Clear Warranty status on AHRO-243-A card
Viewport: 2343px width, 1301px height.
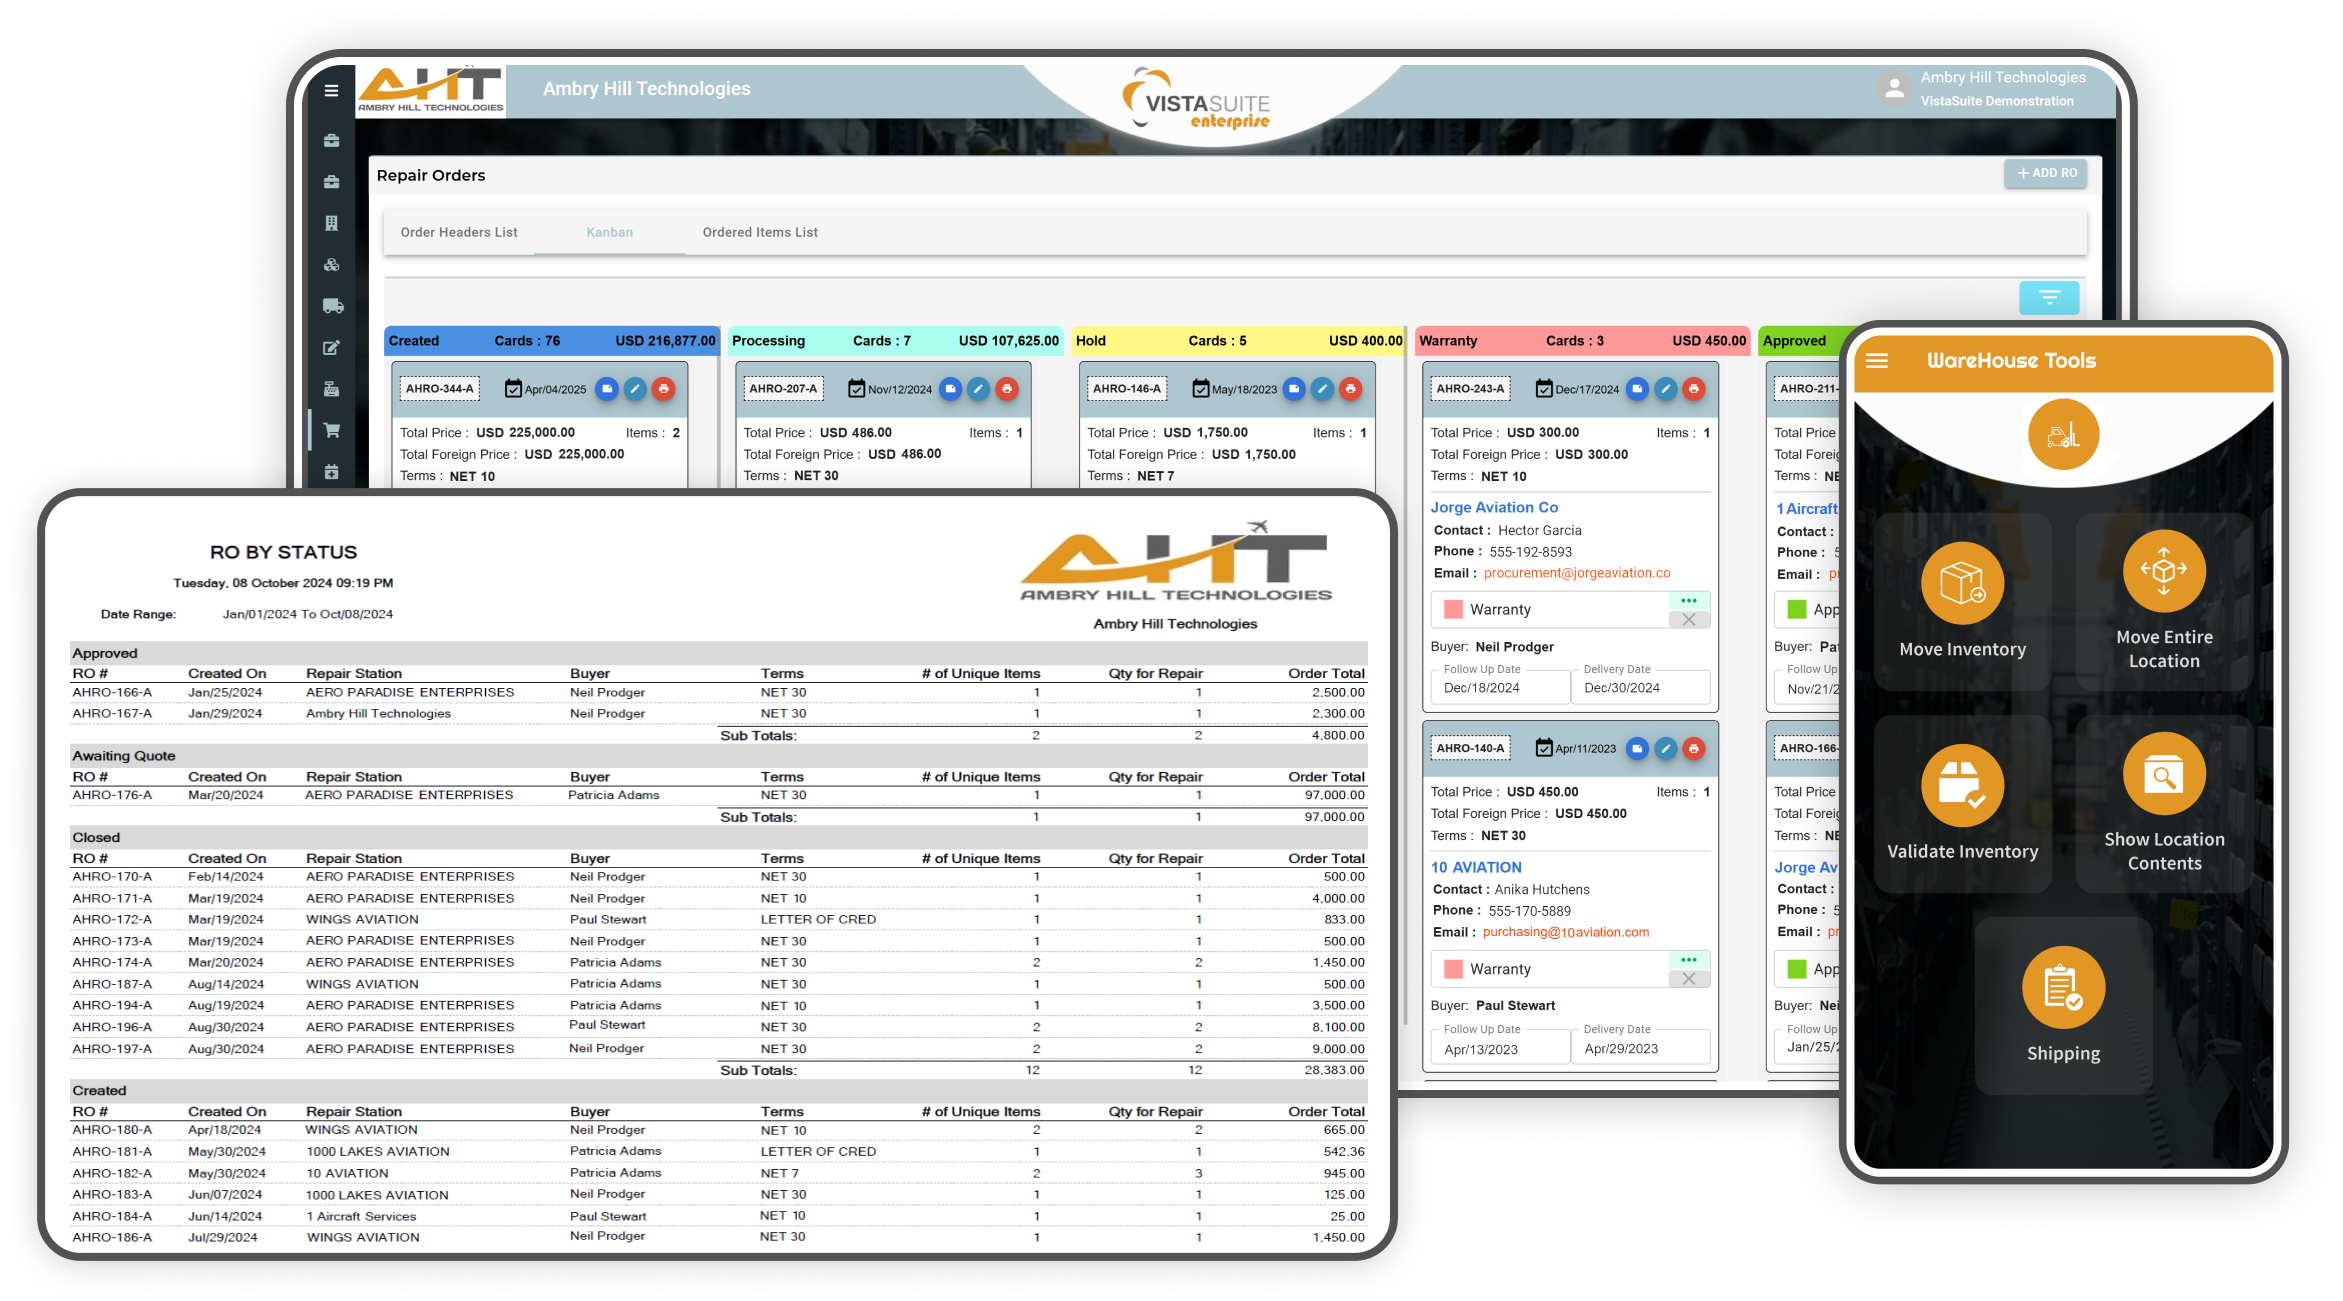[1689, 619]
